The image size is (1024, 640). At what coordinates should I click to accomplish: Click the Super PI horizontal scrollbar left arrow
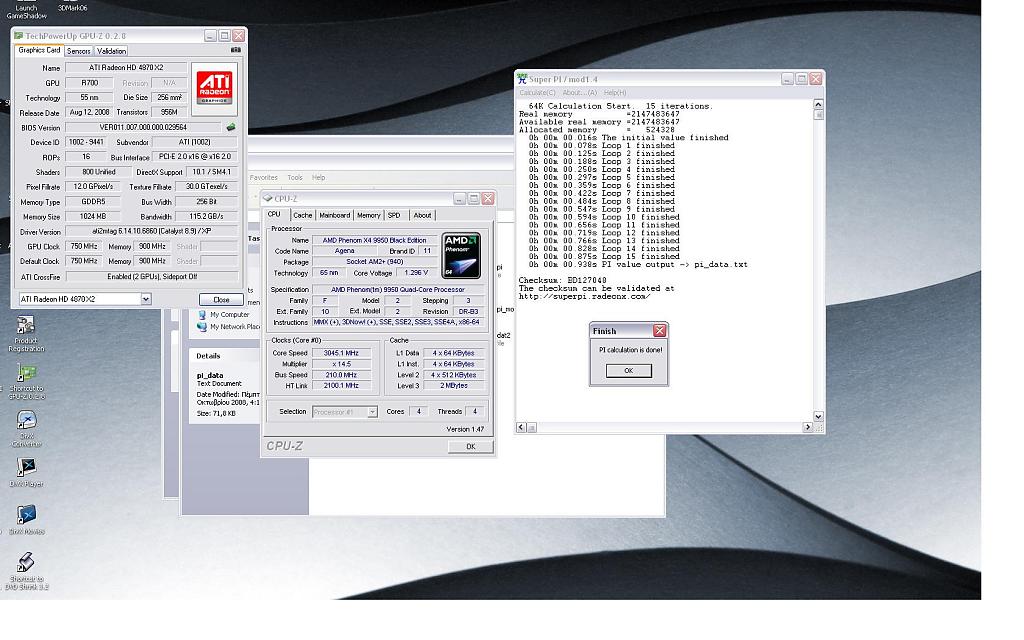[521, 427]
